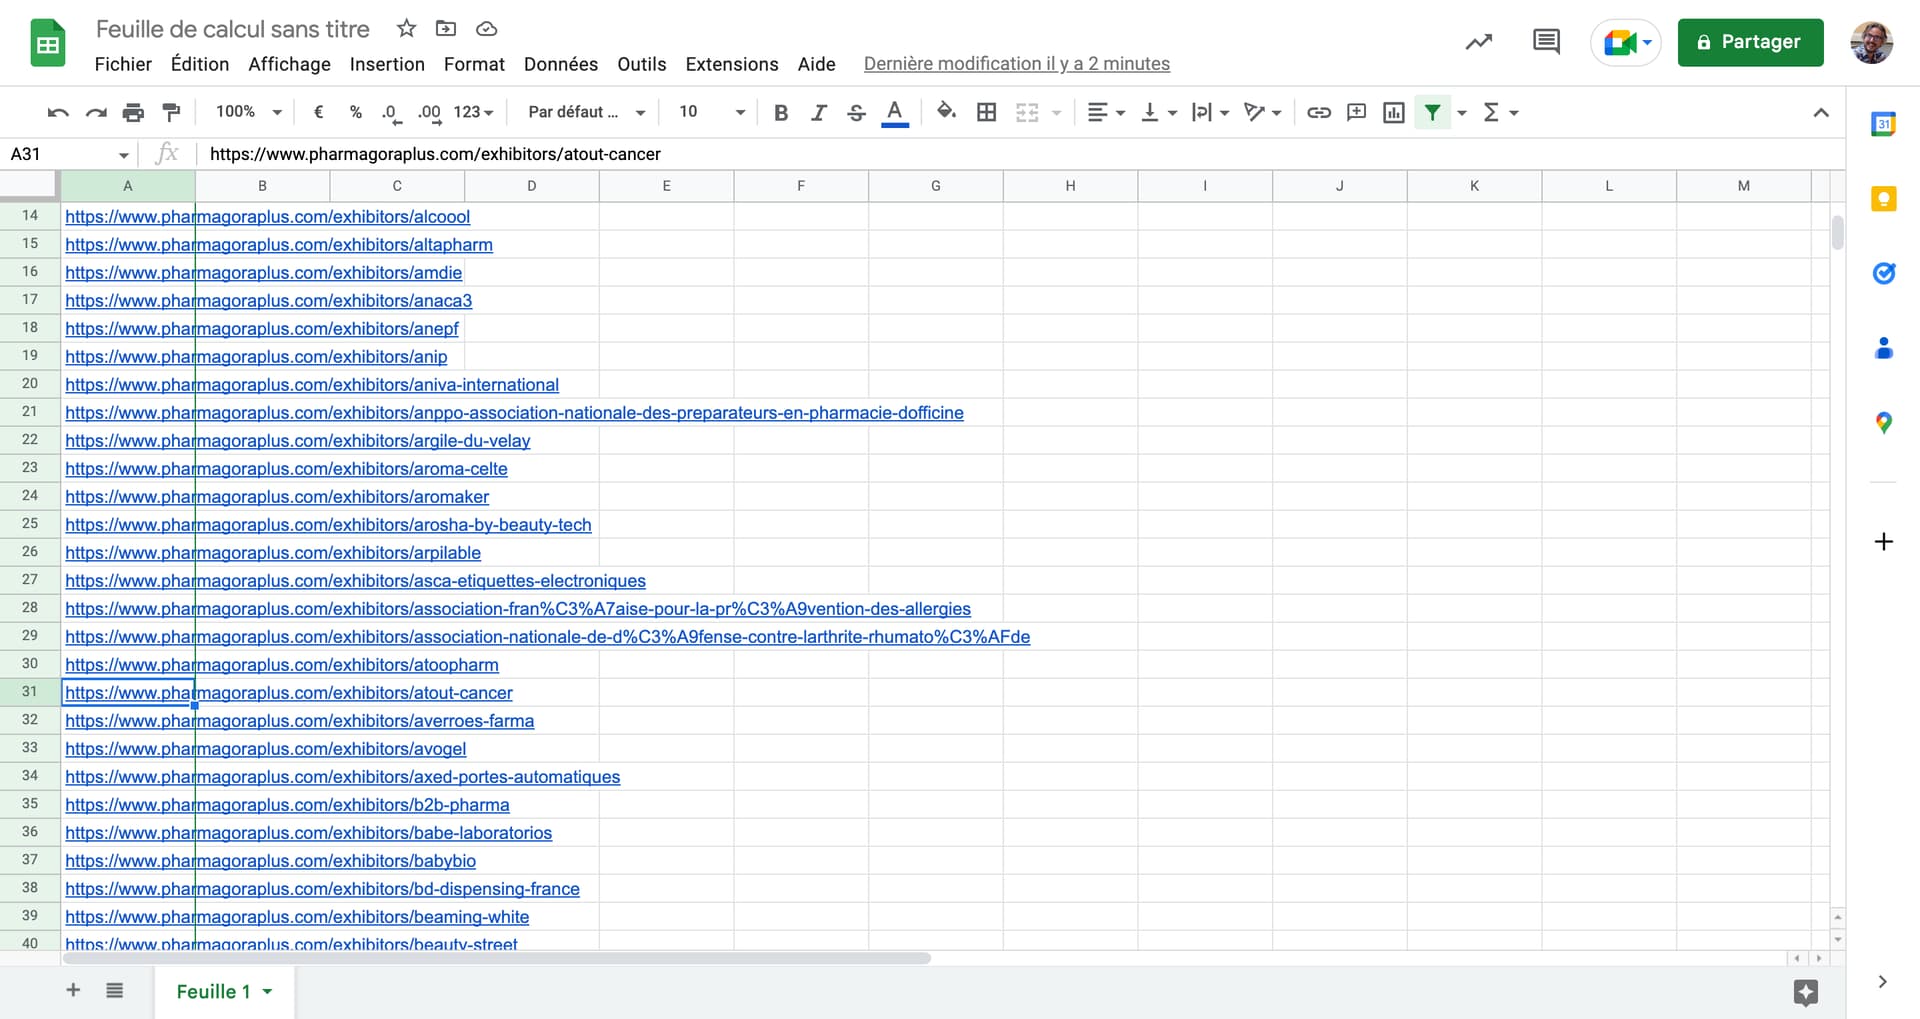
Task: Open Google Calendar side panel
Action: (x=1883, y=124)
